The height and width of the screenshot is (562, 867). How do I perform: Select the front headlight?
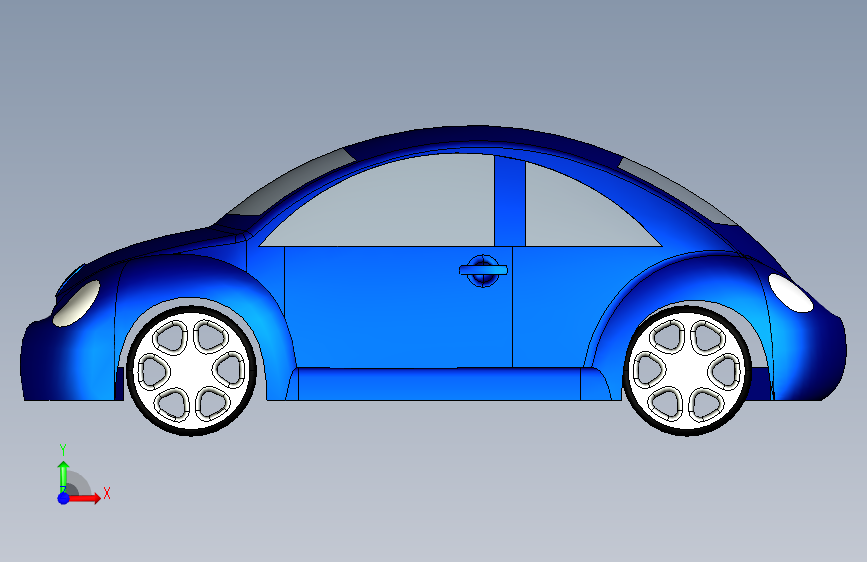[76, 303]
